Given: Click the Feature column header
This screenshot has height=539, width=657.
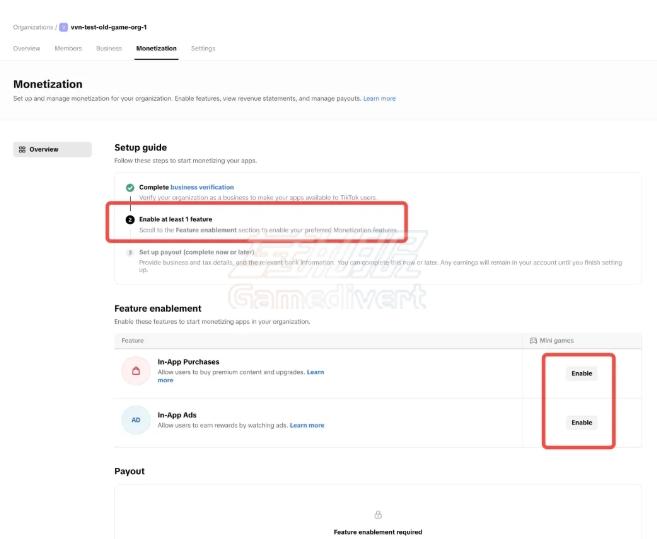Looking at the screenshot, I should (132, 341).
